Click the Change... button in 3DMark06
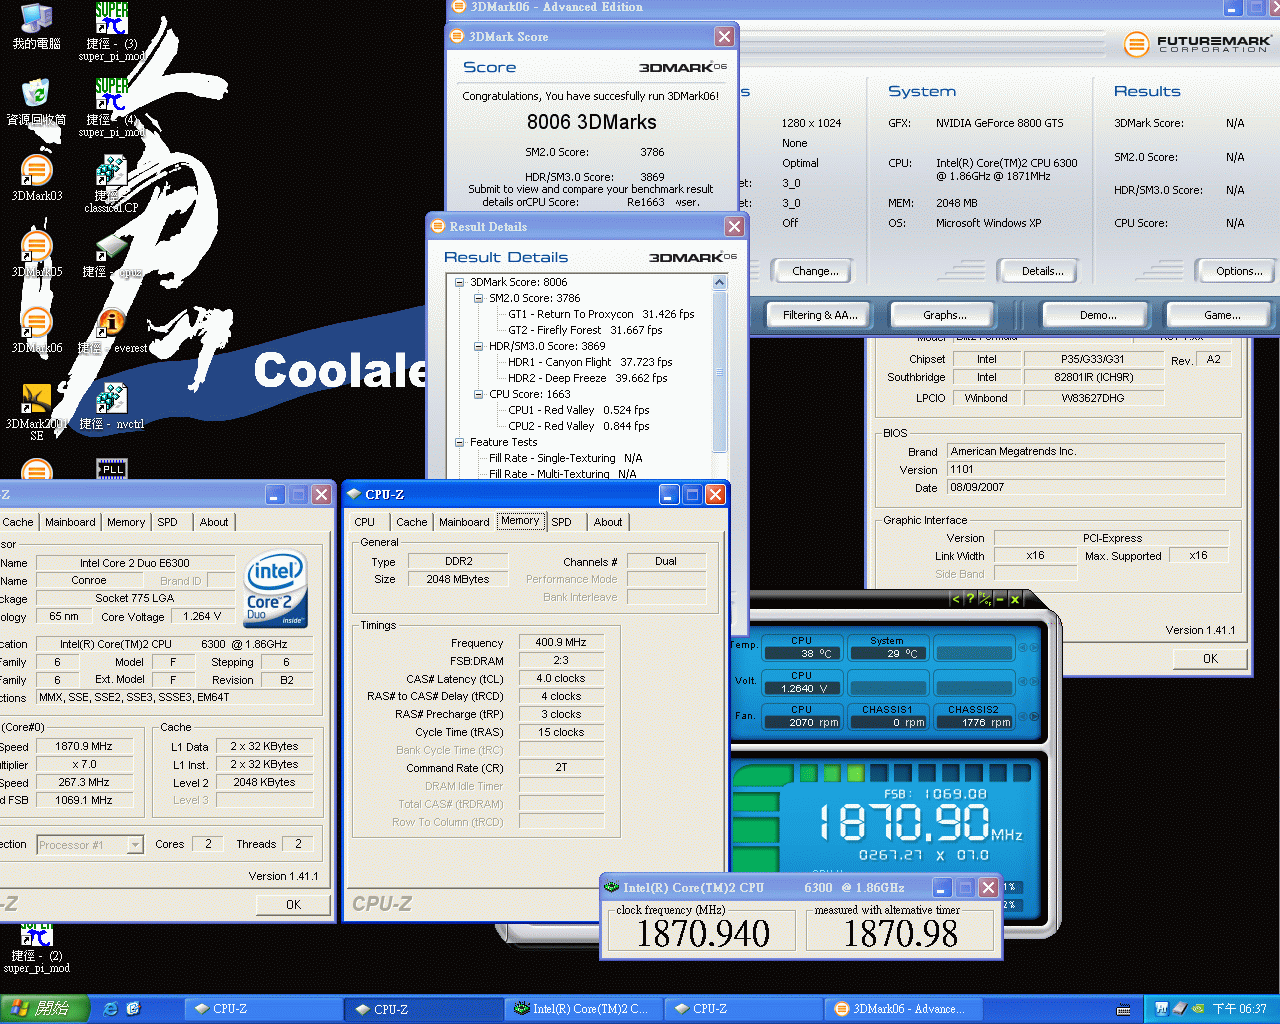1280x1024 pixels. click(815, 271)
